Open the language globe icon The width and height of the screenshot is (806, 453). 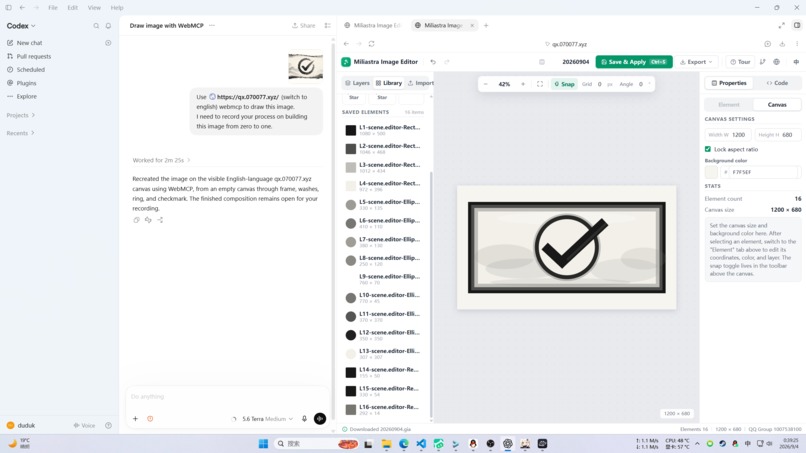tap(776, 62)
